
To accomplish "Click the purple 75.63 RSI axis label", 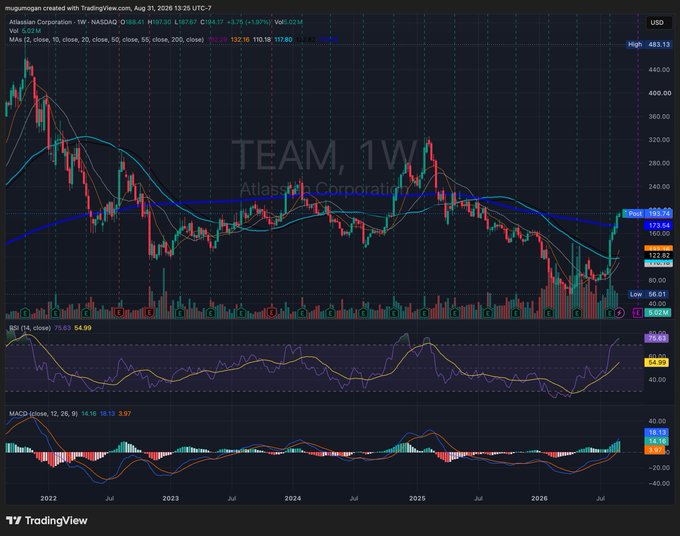I will [657, 338].
